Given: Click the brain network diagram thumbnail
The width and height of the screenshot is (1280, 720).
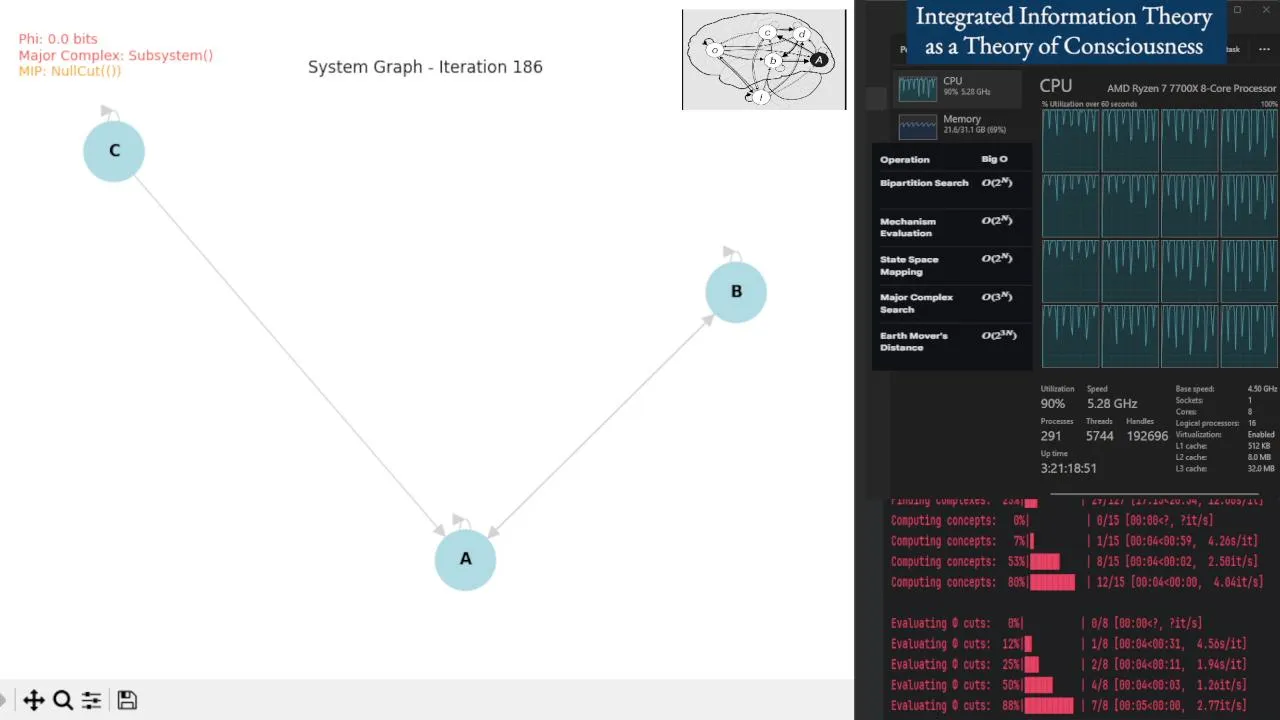Looking at the screenshot, I should point(764,59).
